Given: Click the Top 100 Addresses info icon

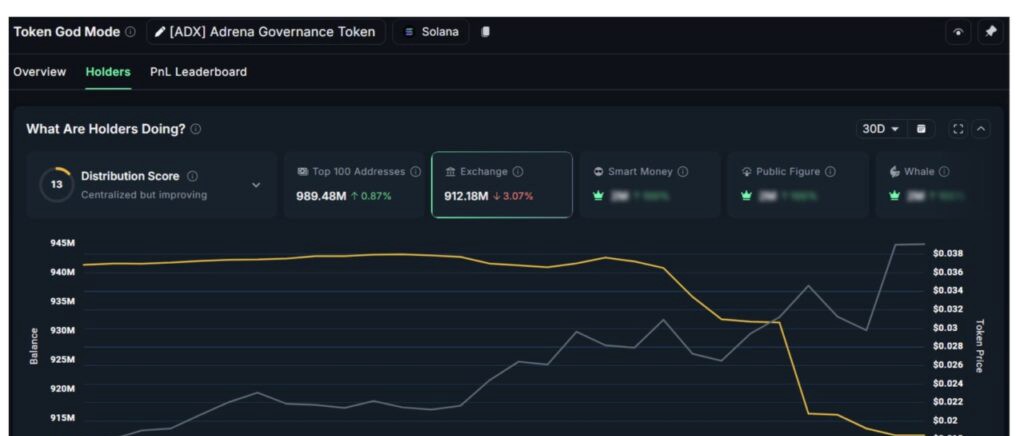Looking at the screenshot, I should [x=415, y=172].
